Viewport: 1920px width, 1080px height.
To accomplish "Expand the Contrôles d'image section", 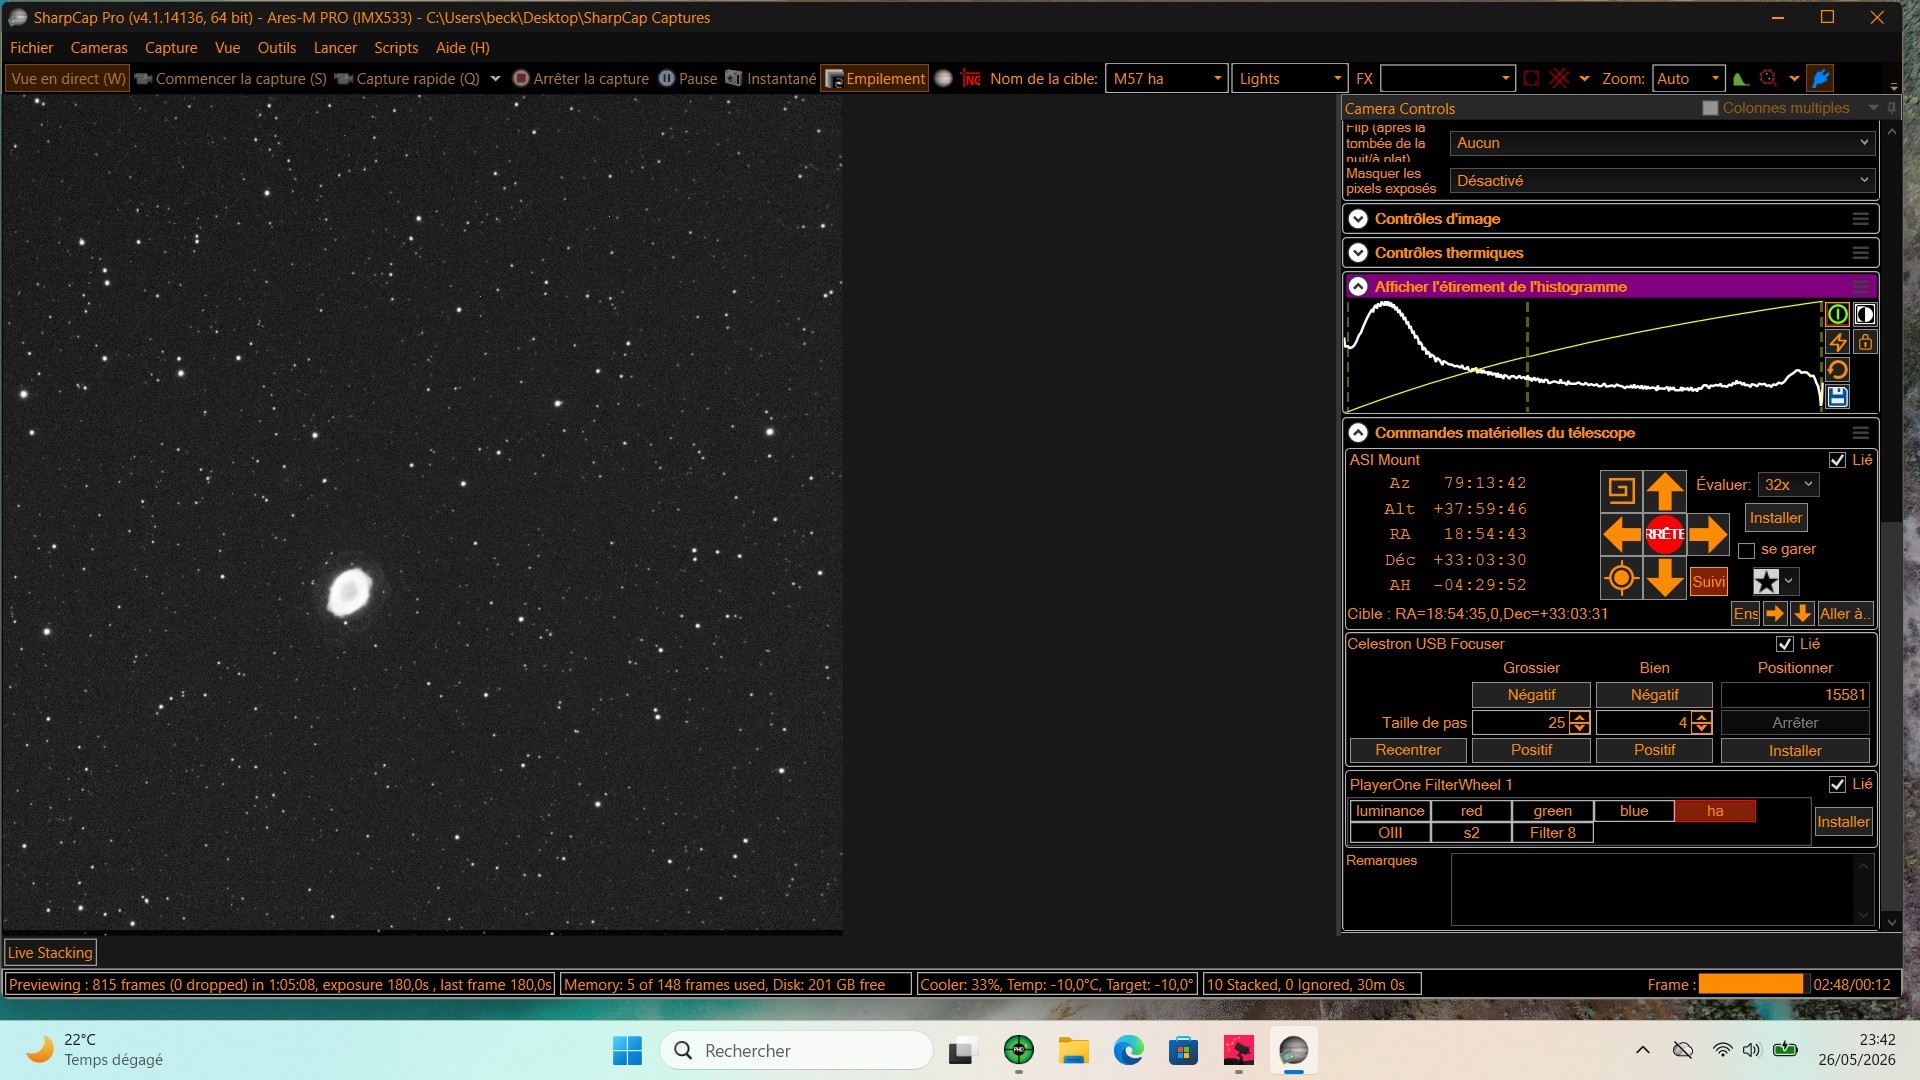I will [1358, 219].
